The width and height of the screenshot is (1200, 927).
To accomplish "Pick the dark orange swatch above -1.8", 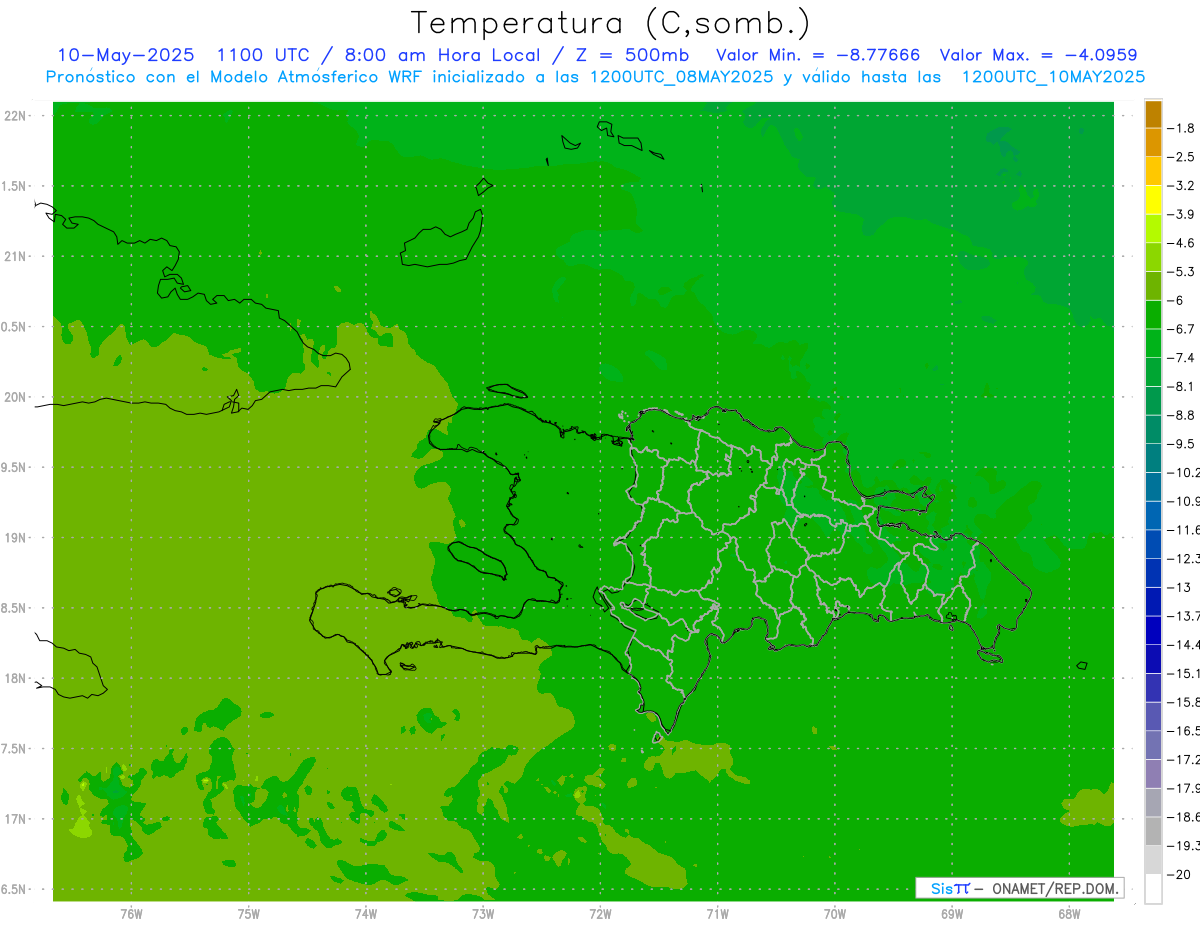I will (x=1153, y=114).
